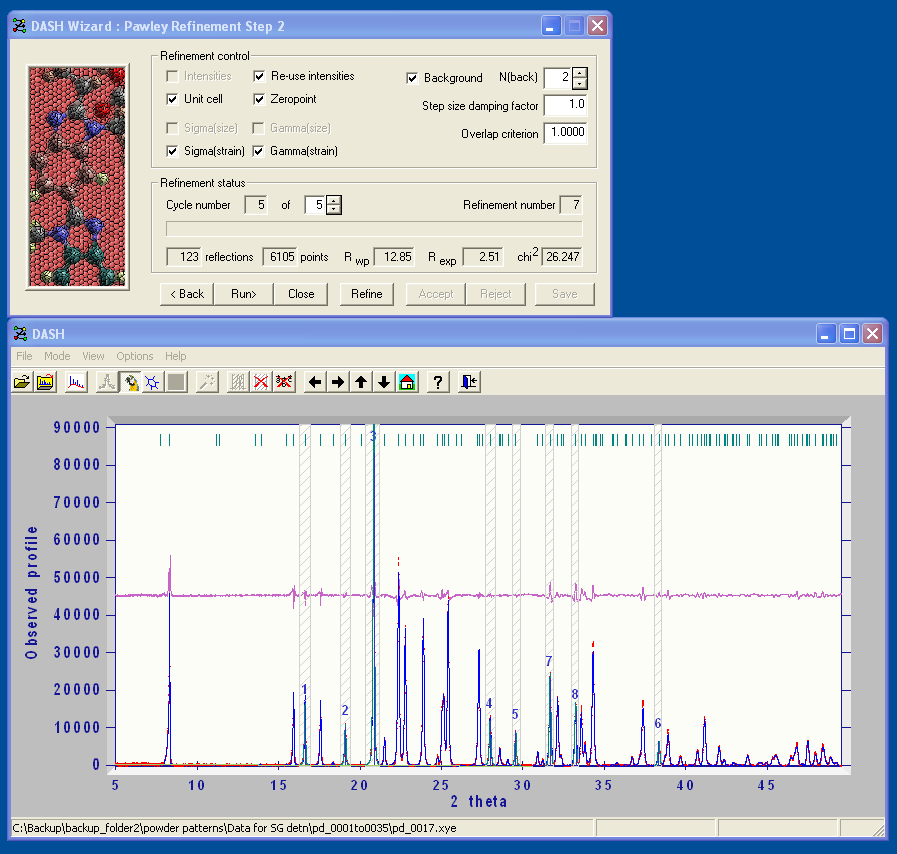Viewport: 897px width, 854px height.
Task: Click the total cycles number field
Action: [x=315, y=205]
